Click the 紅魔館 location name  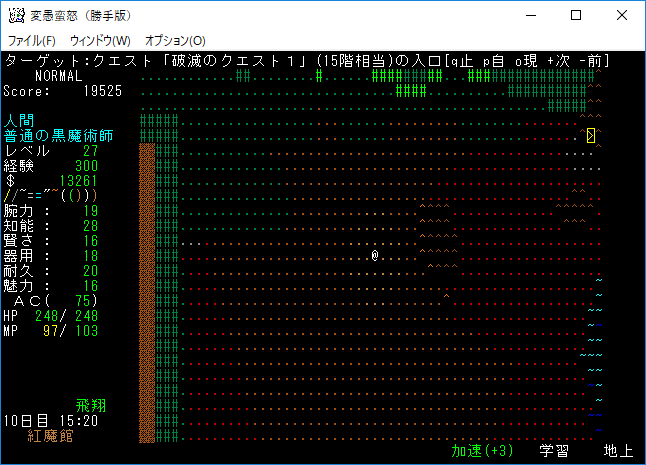pyautogui.click(x=51, y=436)
